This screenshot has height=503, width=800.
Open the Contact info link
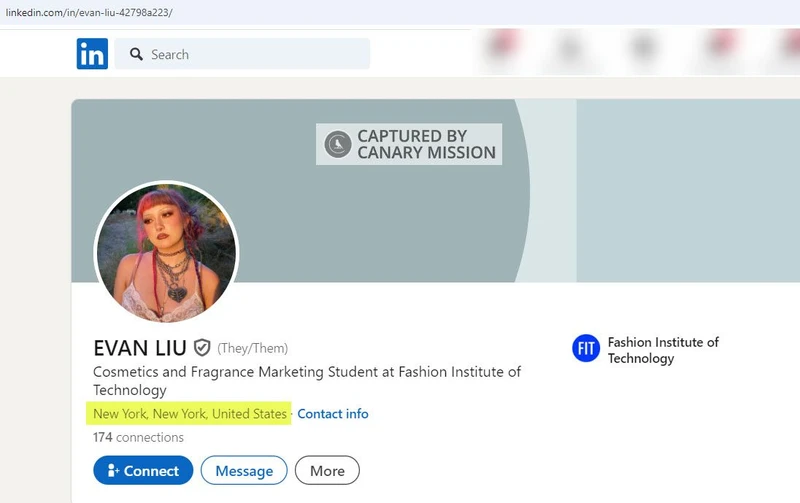pos(333,414)
